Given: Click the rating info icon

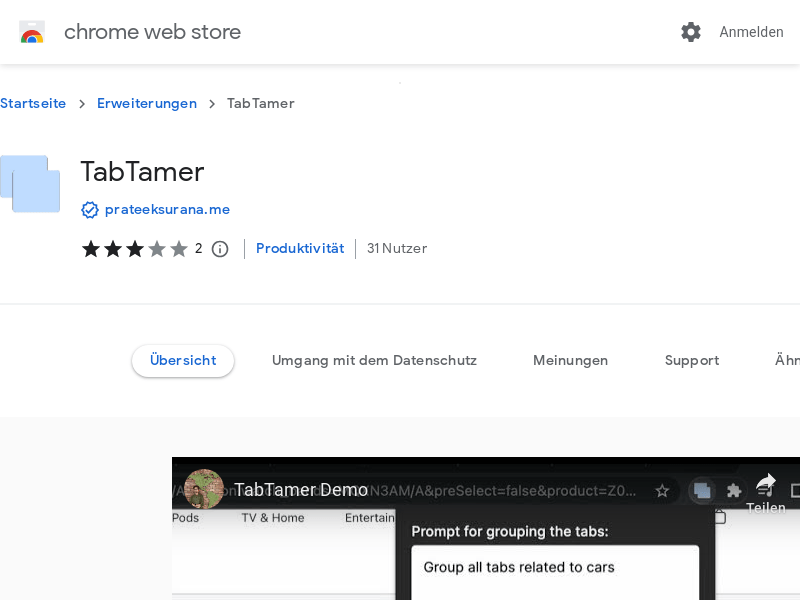Looking at the screenshot, I should [x=220, y=249].
